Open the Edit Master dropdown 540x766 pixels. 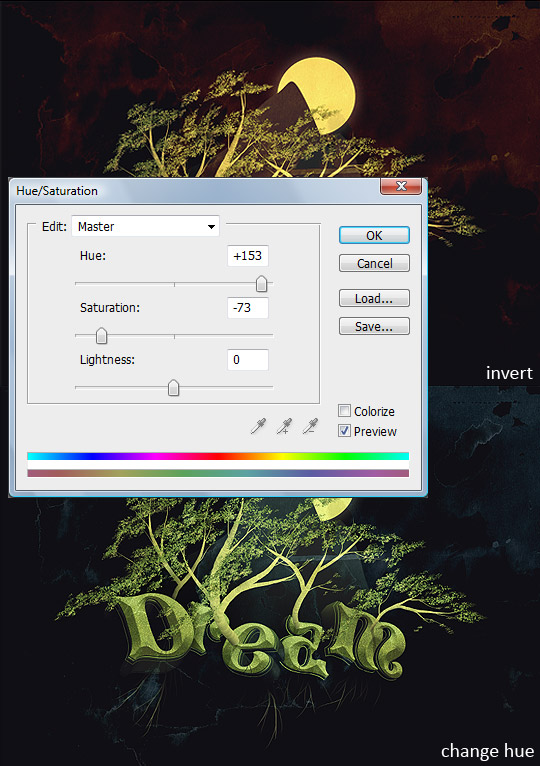tap(145, 226)
